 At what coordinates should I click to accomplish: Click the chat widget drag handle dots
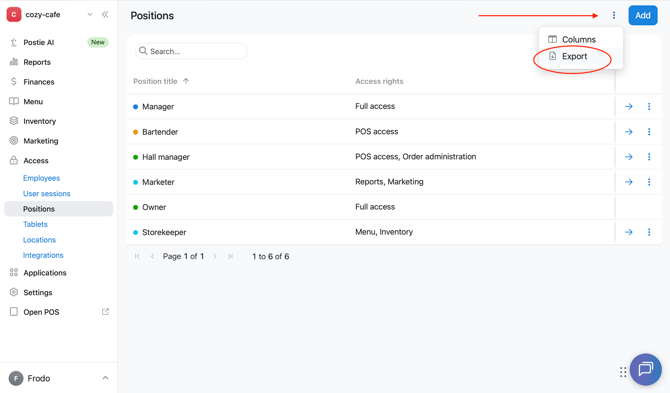[x=623, y=372]
